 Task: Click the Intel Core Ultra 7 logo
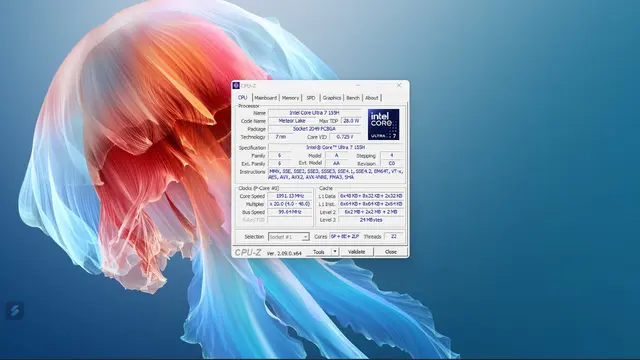tap(383, 124)
